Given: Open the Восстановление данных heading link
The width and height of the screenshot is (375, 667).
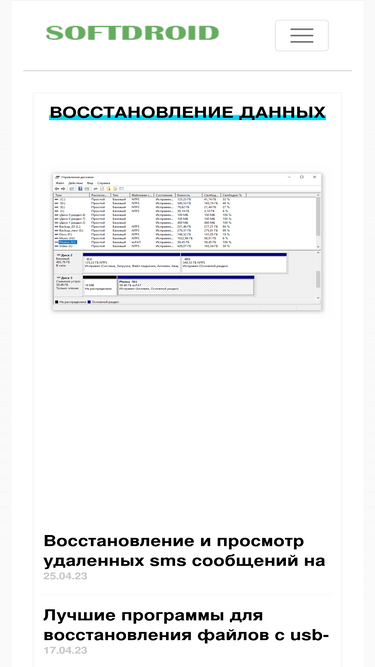Looking at the screenshot, I should (188, 112).
